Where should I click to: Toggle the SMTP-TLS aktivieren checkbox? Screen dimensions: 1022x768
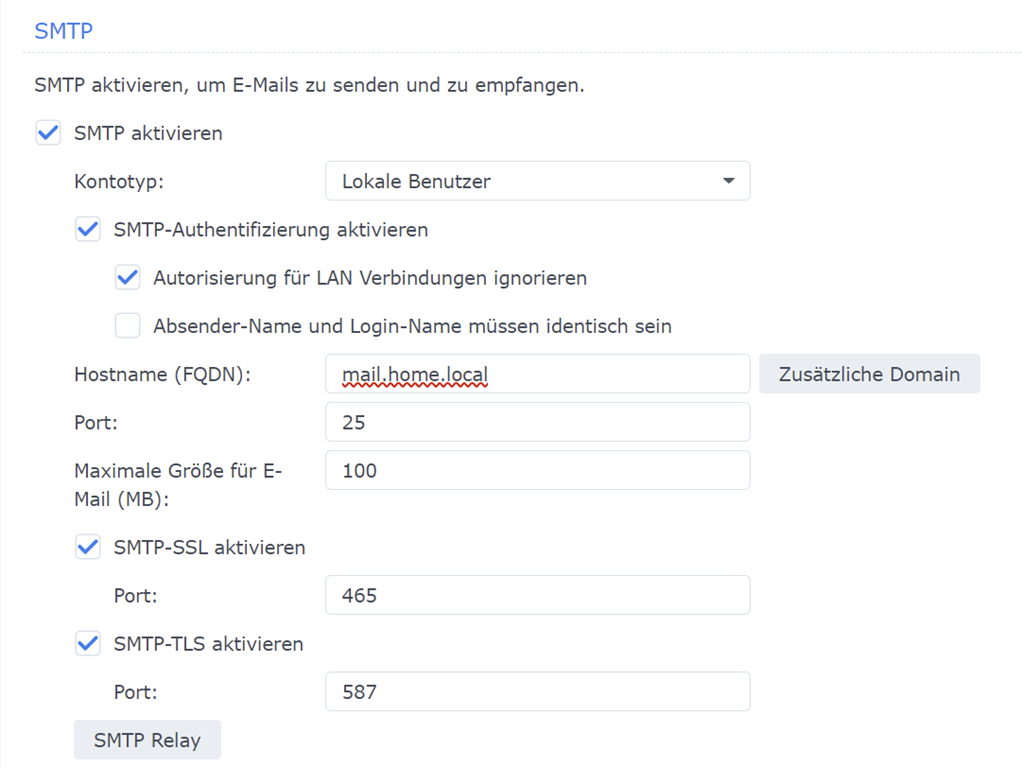coord(88,644)
